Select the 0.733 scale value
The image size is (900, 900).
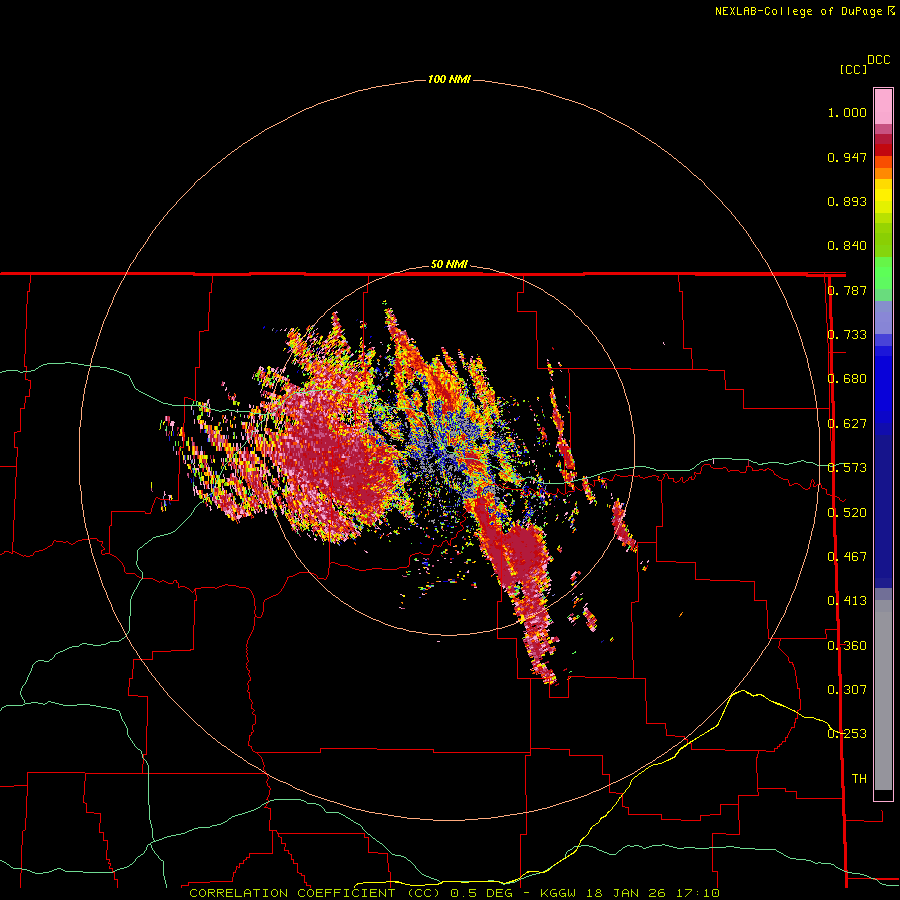847,335
